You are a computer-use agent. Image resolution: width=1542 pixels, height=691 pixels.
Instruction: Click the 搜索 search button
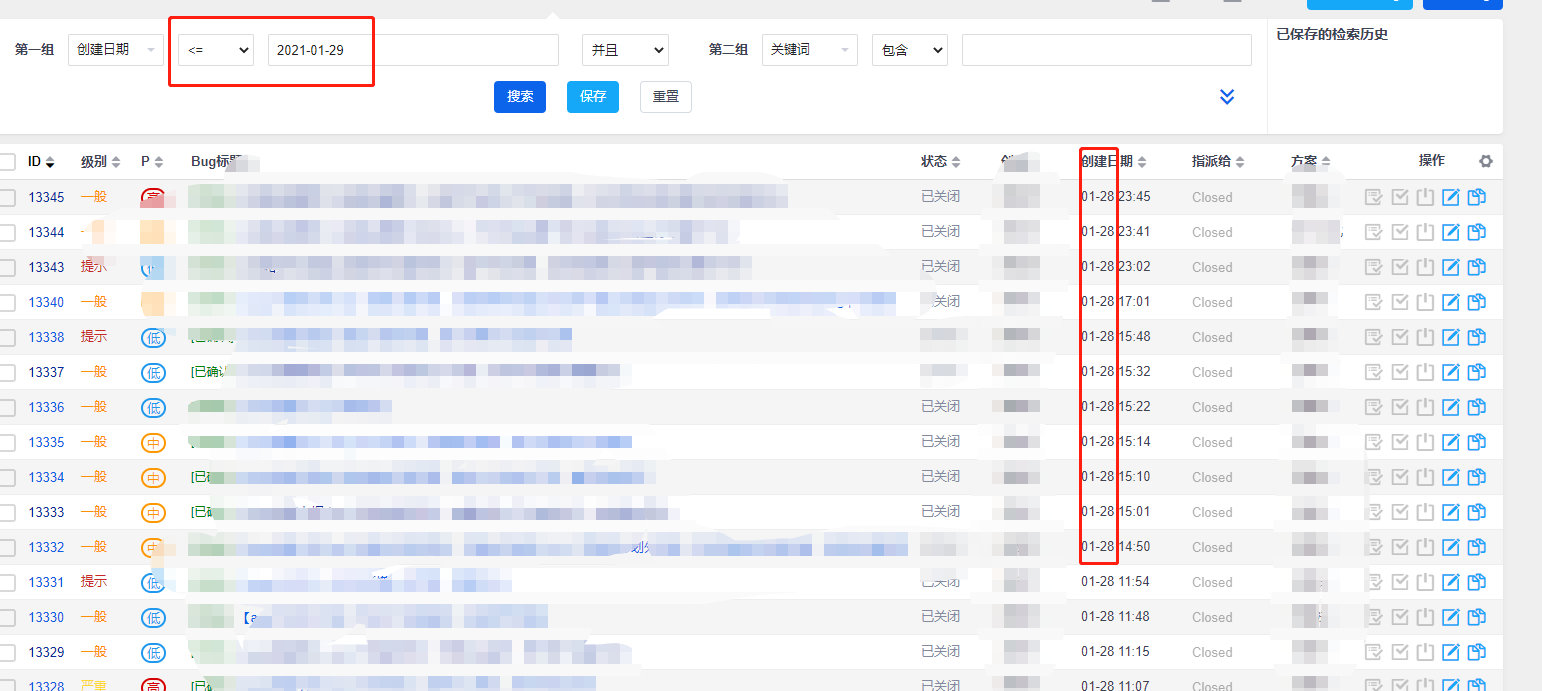pyautogui.click(x=520, y=97)
